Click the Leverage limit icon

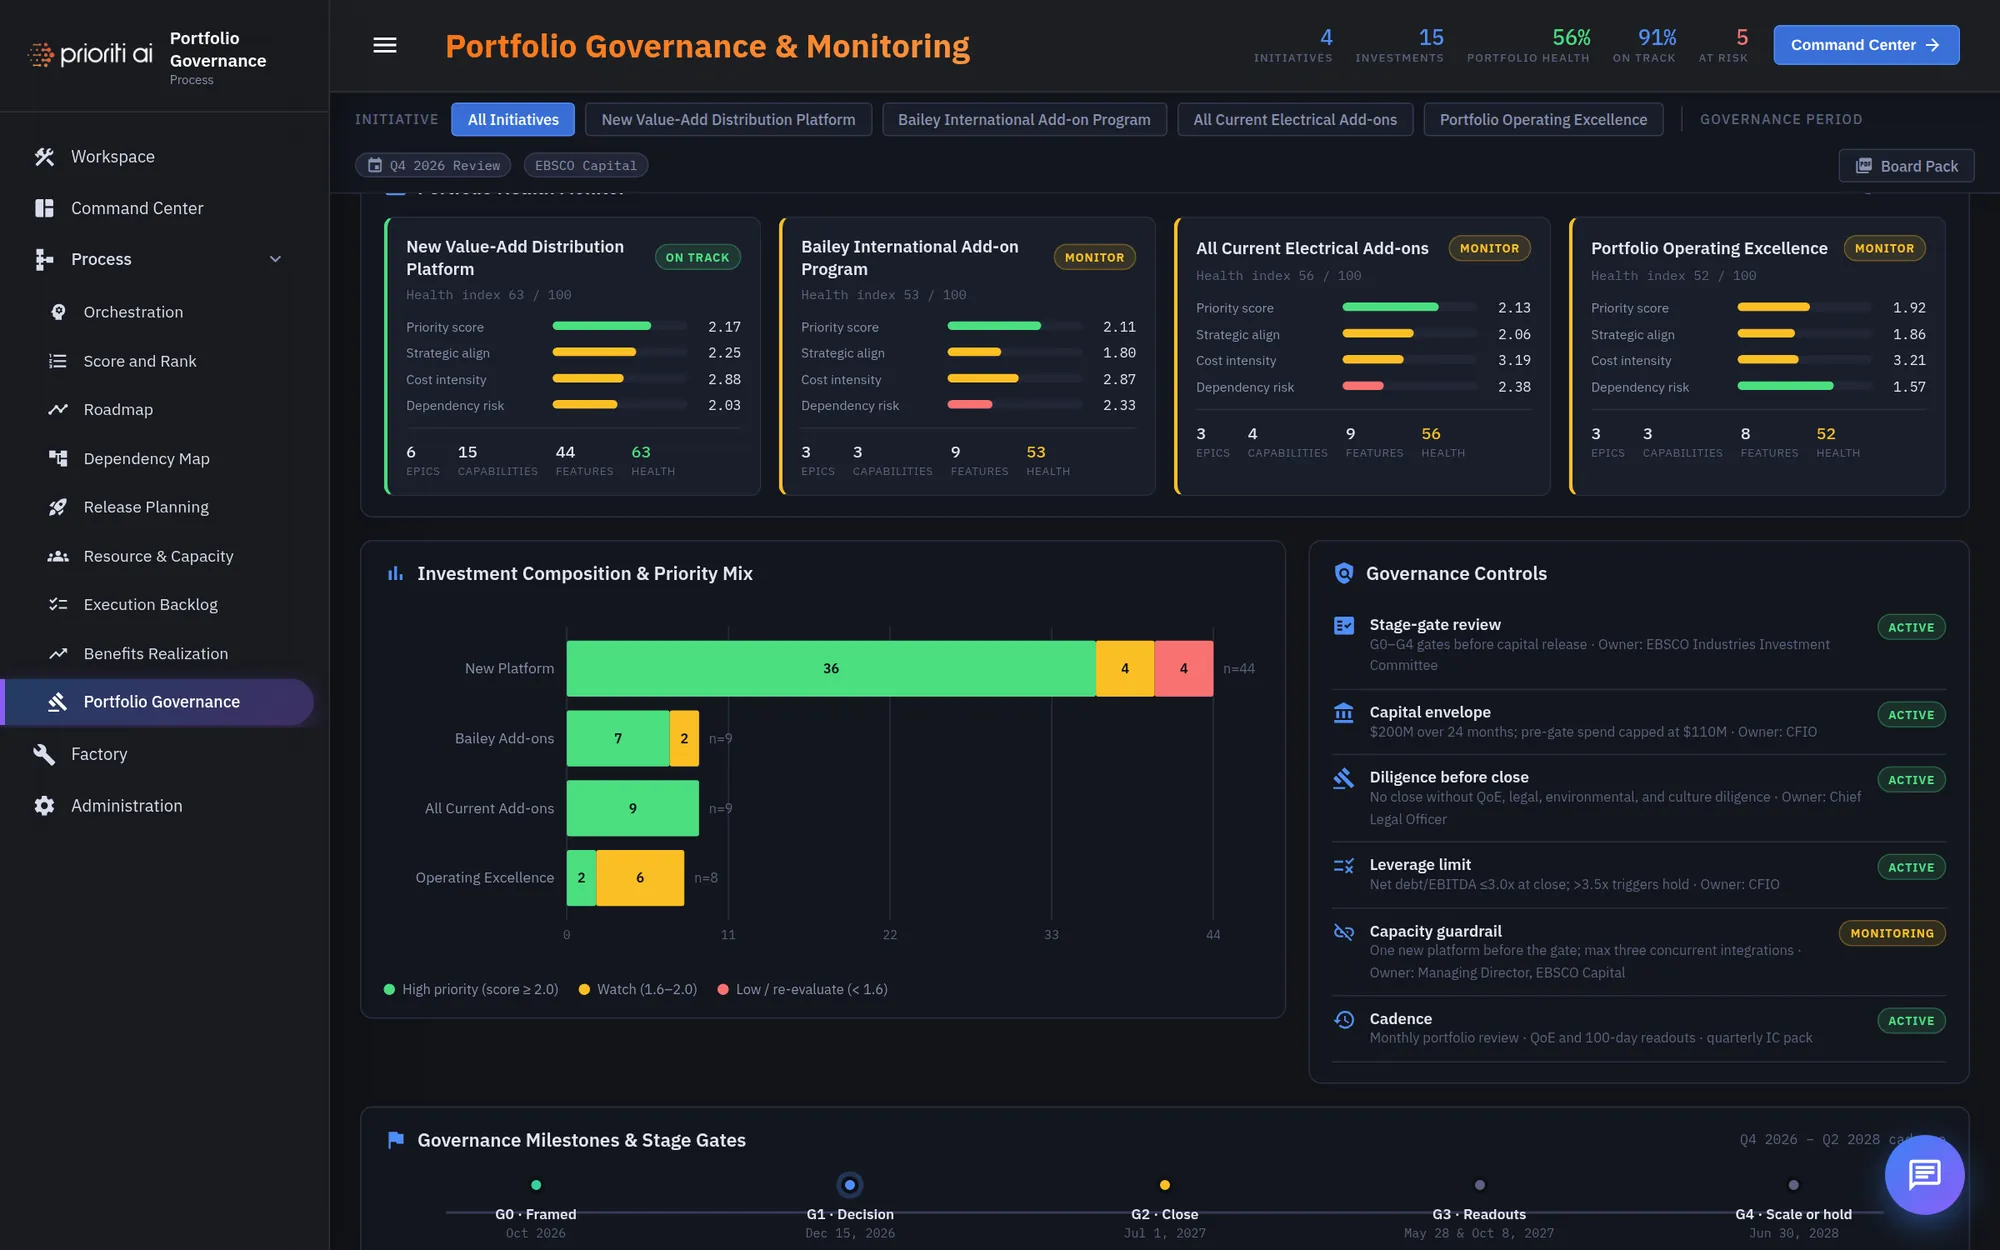click(x=1344, y=865)
